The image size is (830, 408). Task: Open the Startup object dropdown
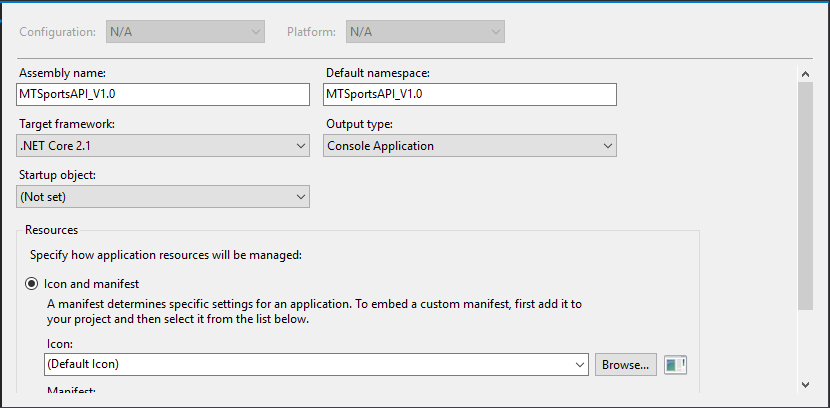164,197
